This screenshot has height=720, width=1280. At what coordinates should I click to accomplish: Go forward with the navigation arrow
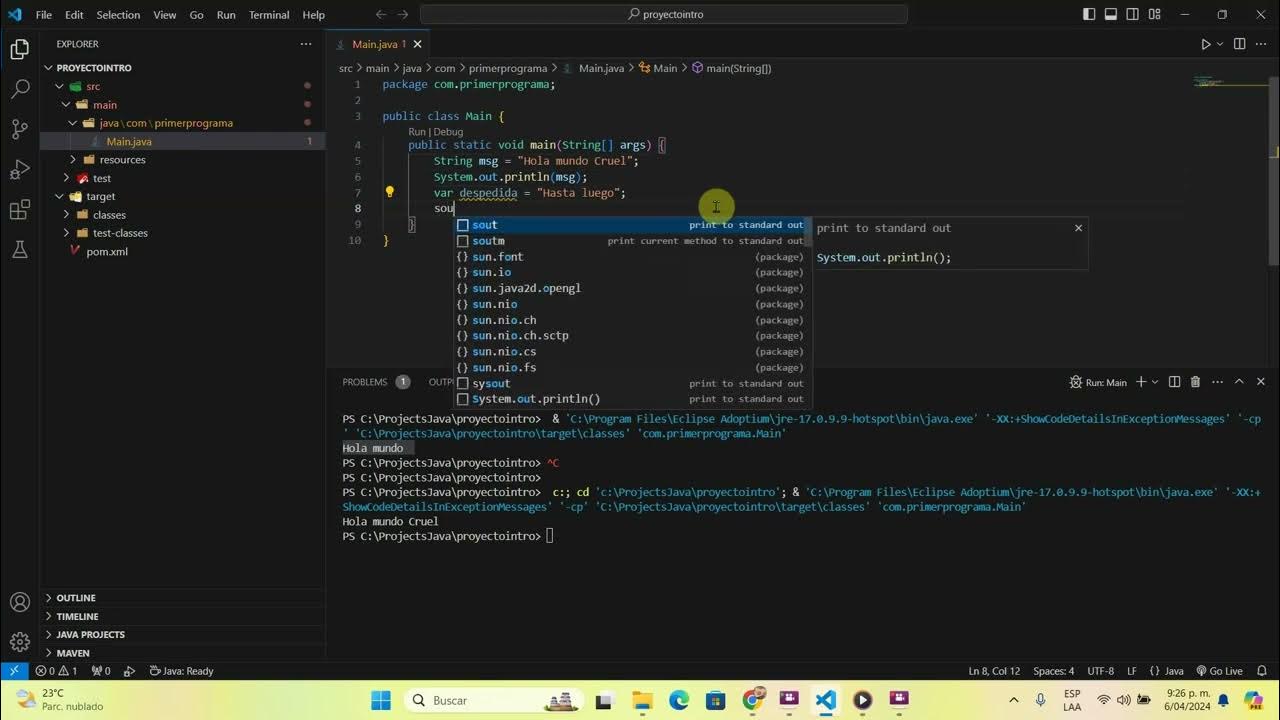[403, 15]
